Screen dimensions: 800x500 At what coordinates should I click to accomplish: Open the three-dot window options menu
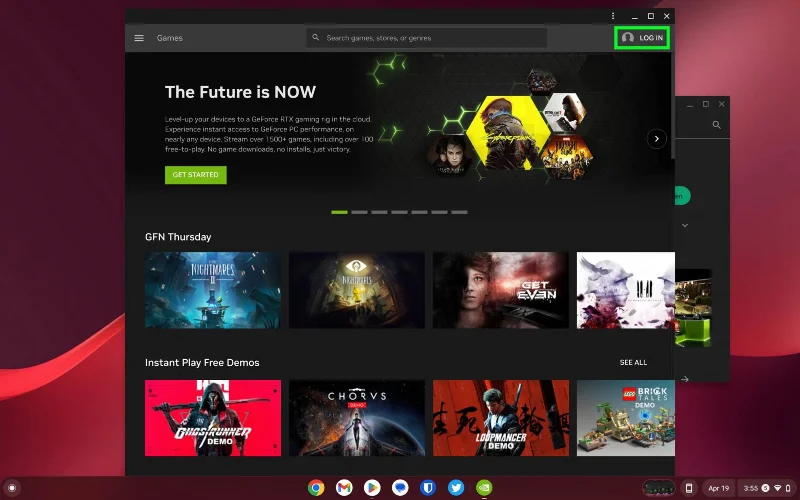pos(613,16)
